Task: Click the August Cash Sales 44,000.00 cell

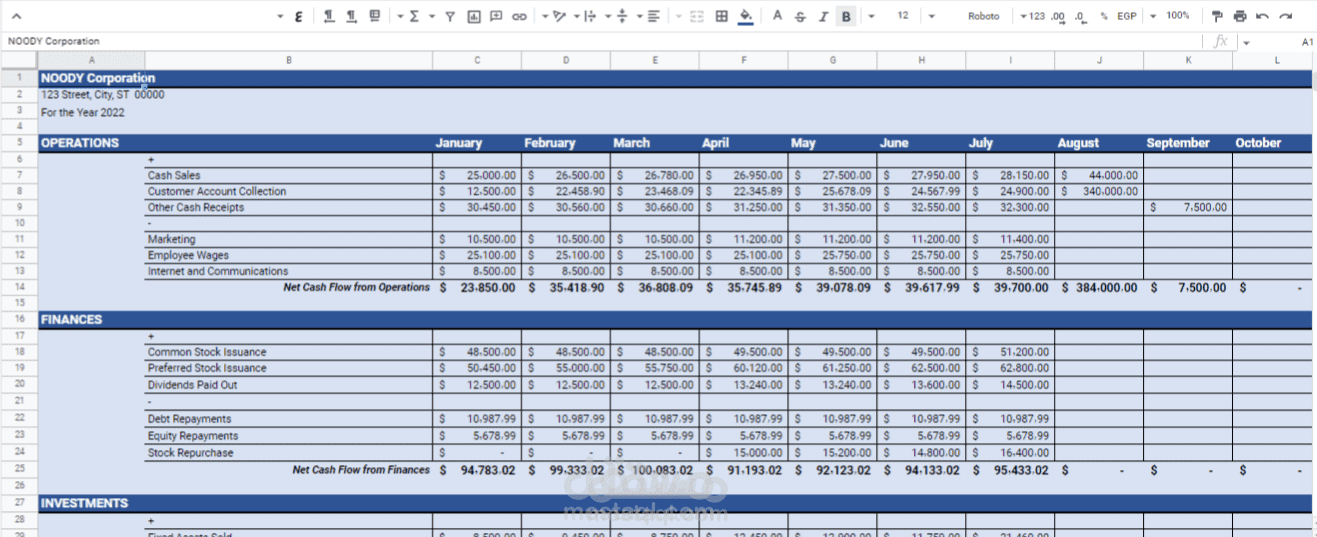Action: point(1099,175)
